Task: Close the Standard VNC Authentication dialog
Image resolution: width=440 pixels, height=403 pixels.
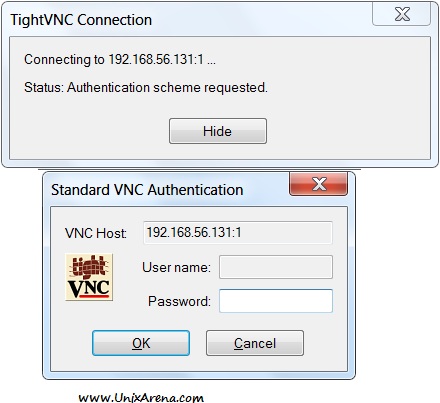Action: (x=319, y=184)
